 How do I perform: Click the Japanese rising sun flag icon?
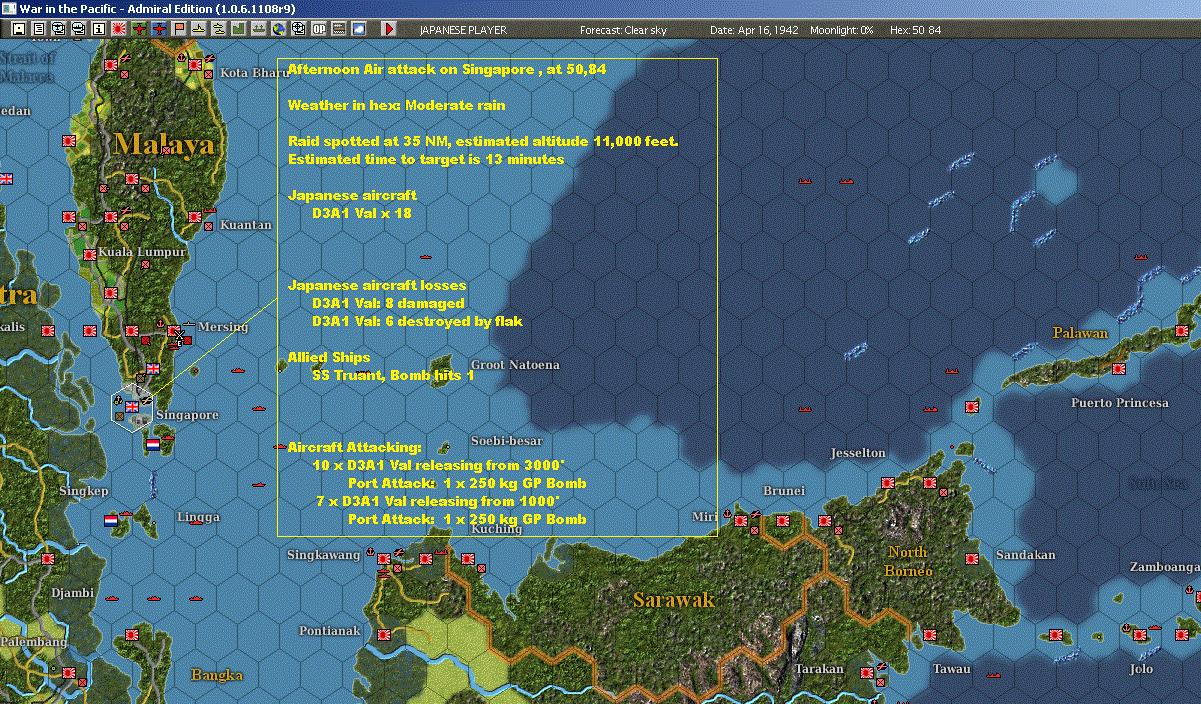click(118, 29)
